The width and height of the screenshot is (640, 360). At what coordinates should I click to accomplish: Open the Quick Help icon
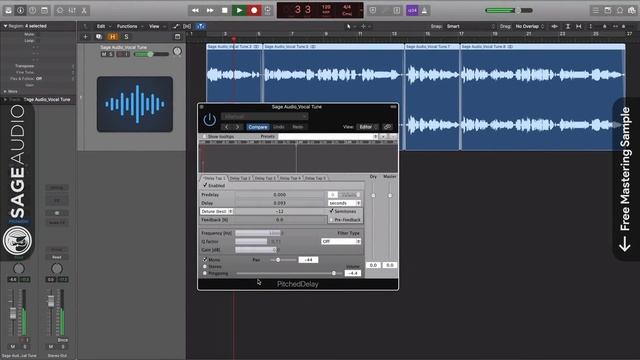pyautogui.click(x=32, y=10)
